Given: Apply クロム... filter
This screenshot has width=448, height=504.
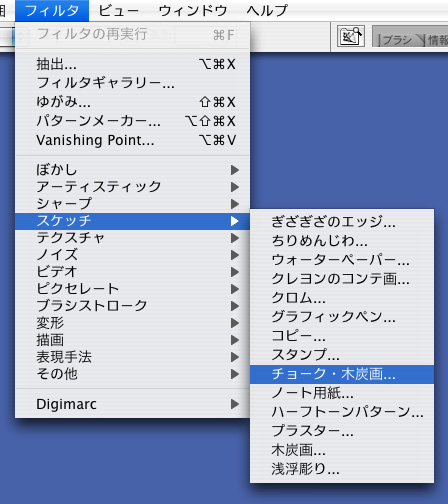Looking at the screenshot, I should click(x=342, y=298).
